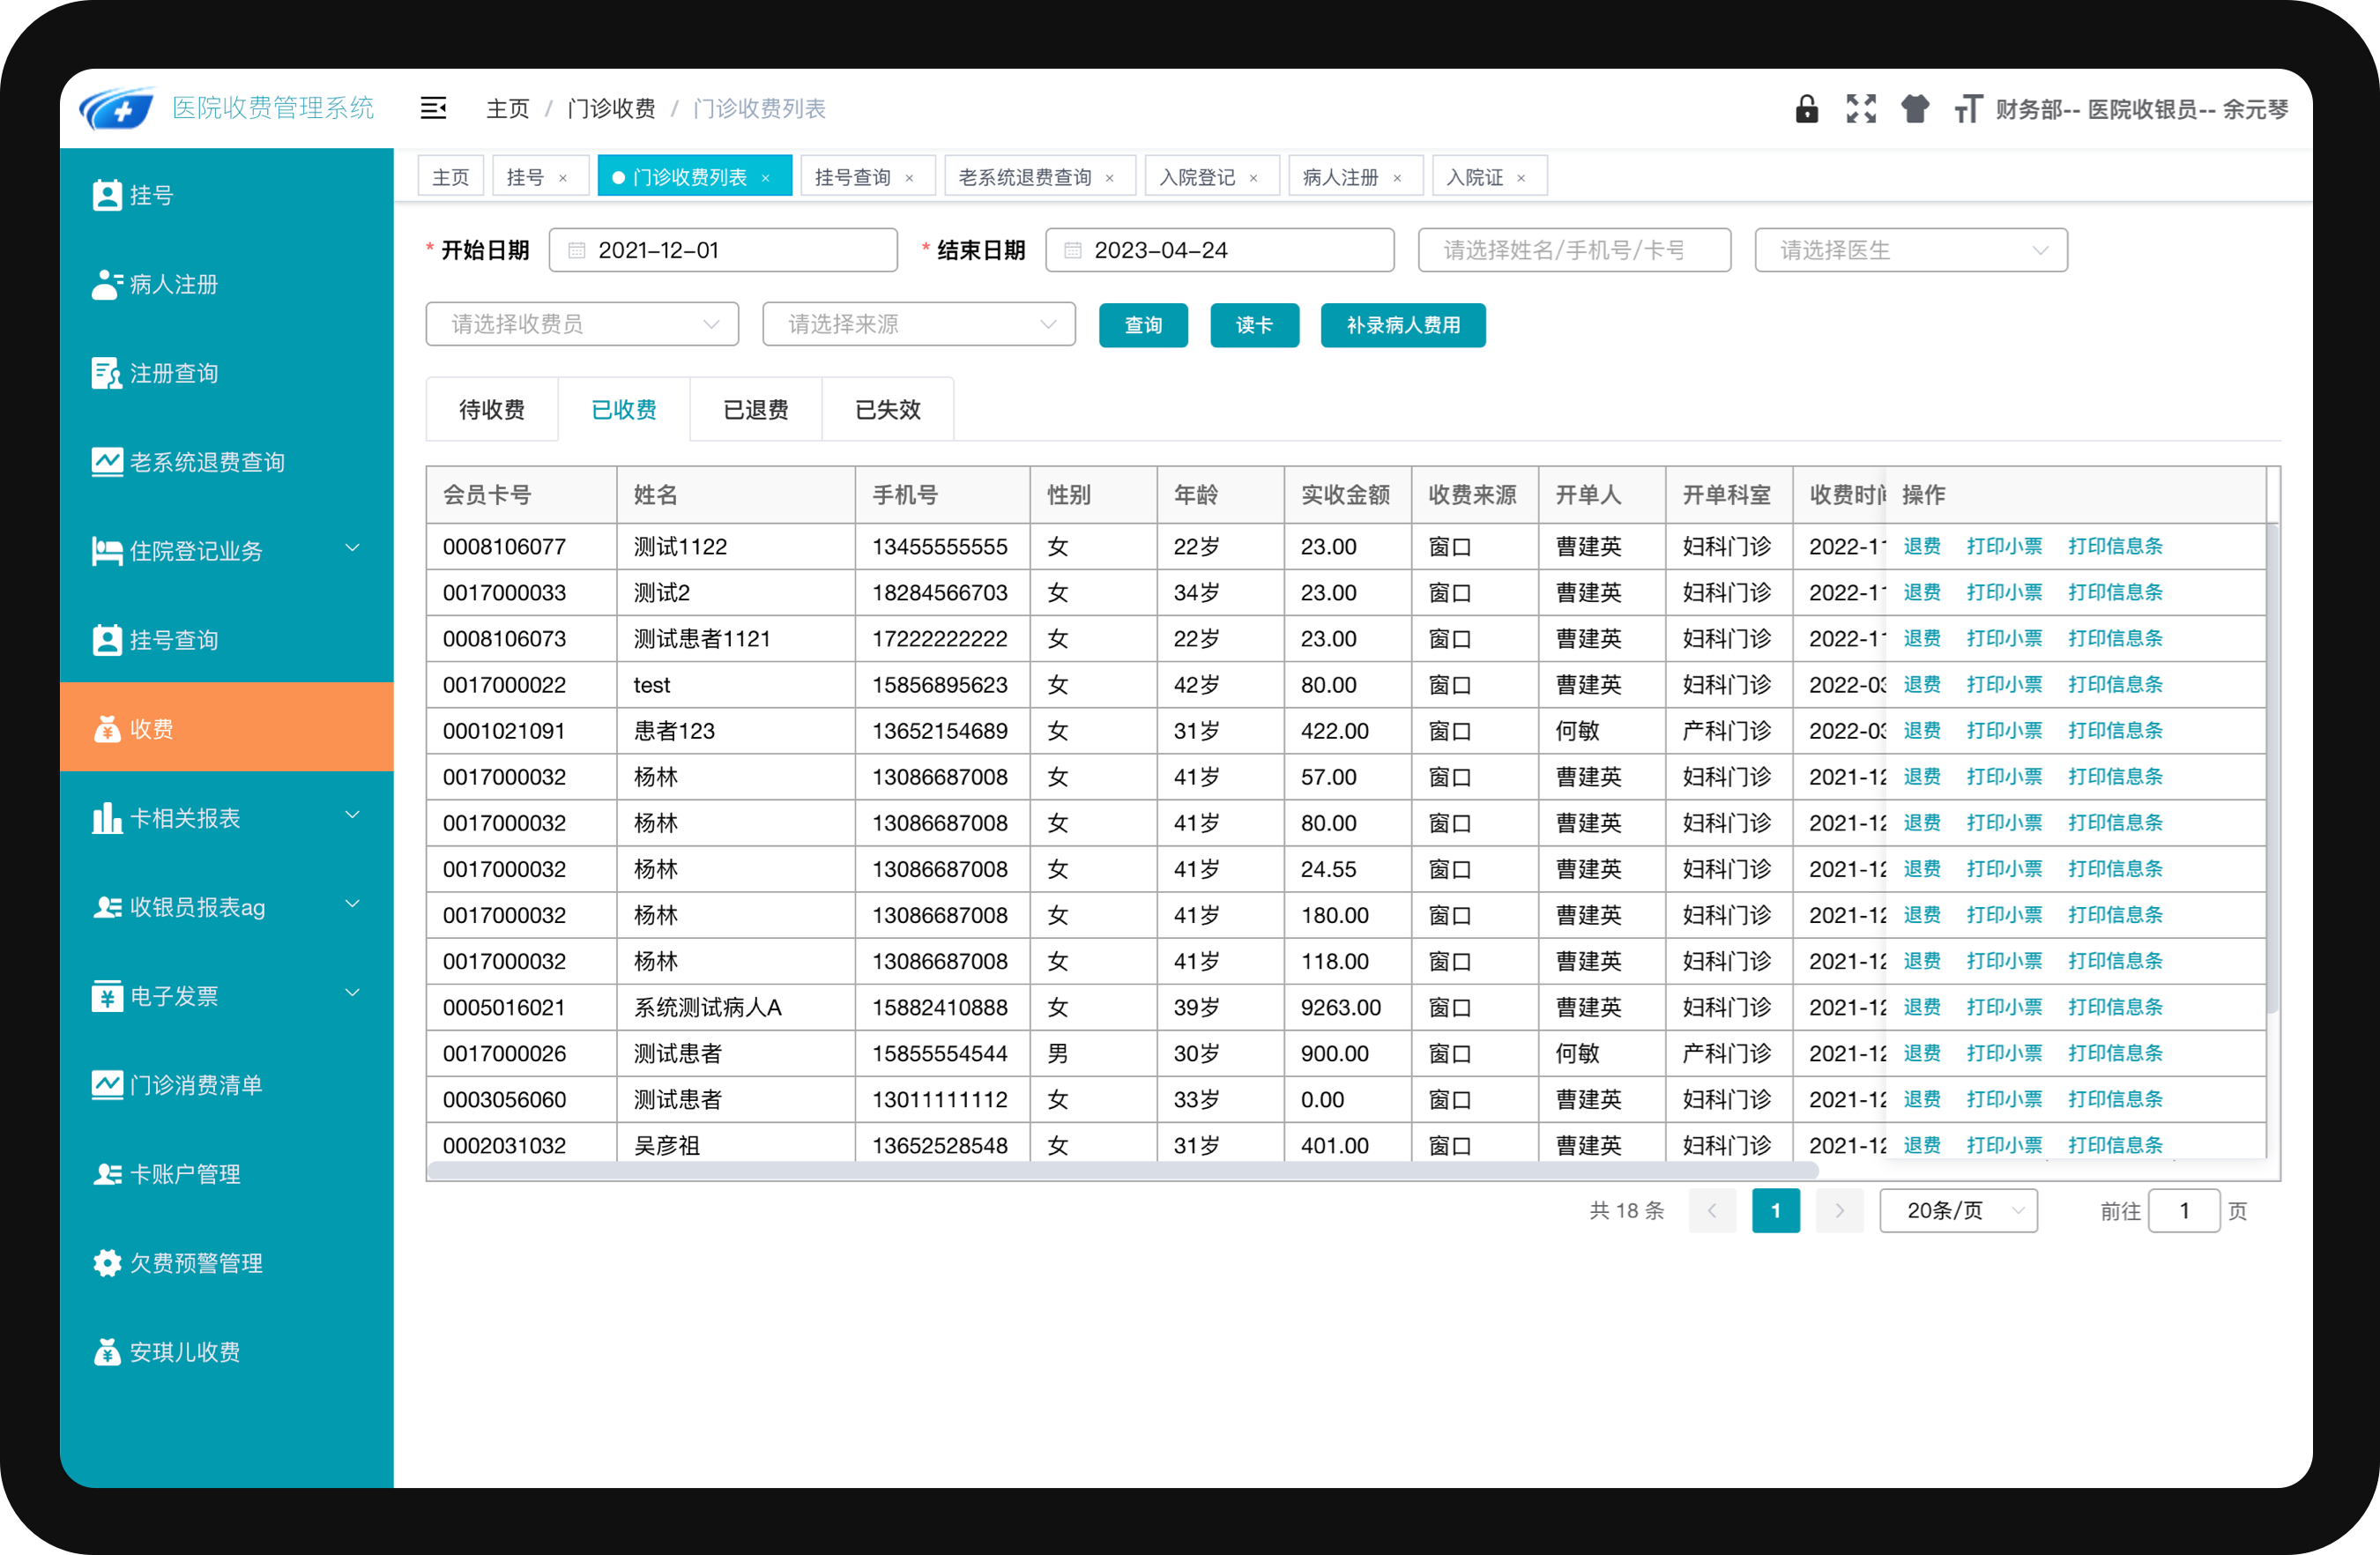Close the 门诊收费列表 tab

(x=766, y=178)
